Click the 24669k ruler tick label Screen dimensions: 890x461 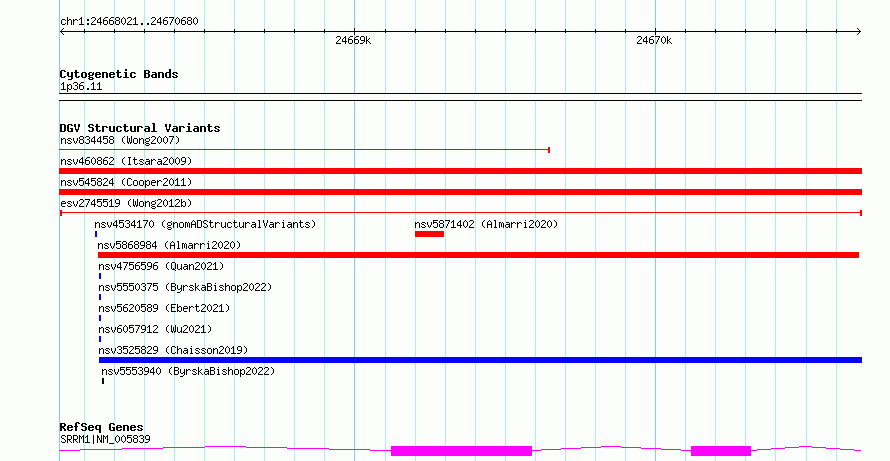(x=353, y=40)
